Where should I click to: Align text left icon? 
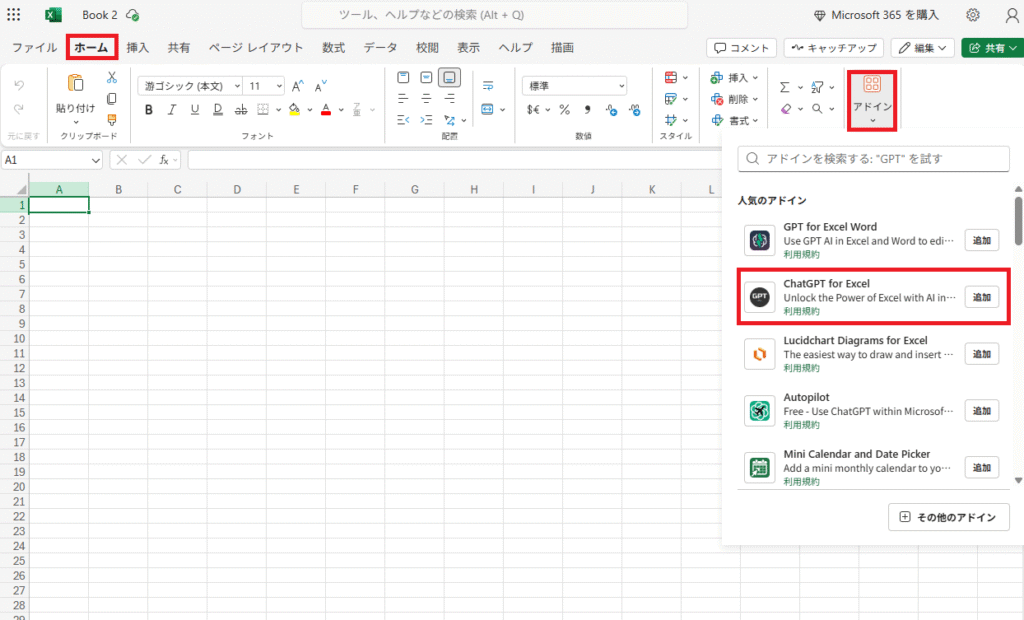(403, 99)
